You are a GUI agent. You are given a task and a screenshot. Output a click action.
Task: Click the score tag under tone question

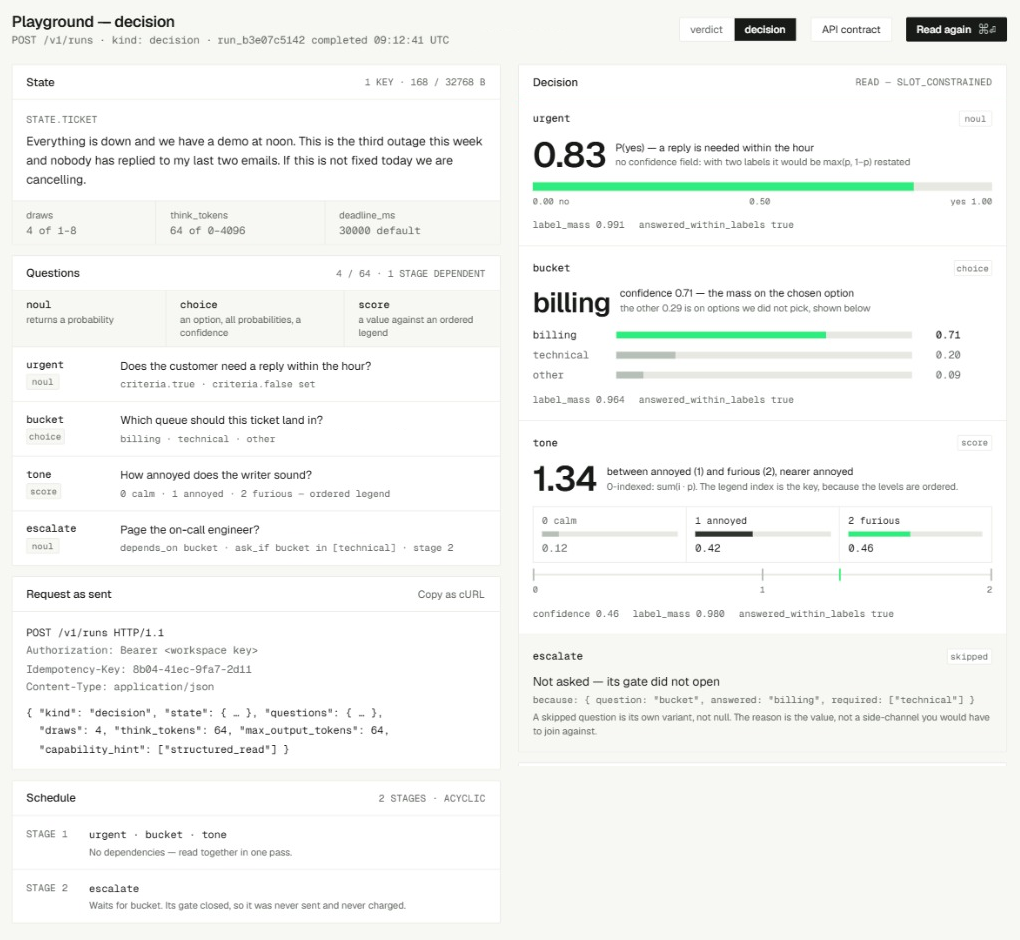[x=44, y=492]
